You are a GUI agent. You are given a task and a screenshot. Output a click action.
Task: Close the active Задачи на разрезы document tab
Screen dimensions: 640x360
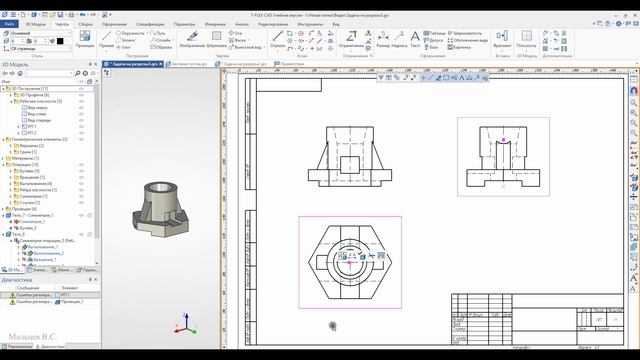coord(161,64)
